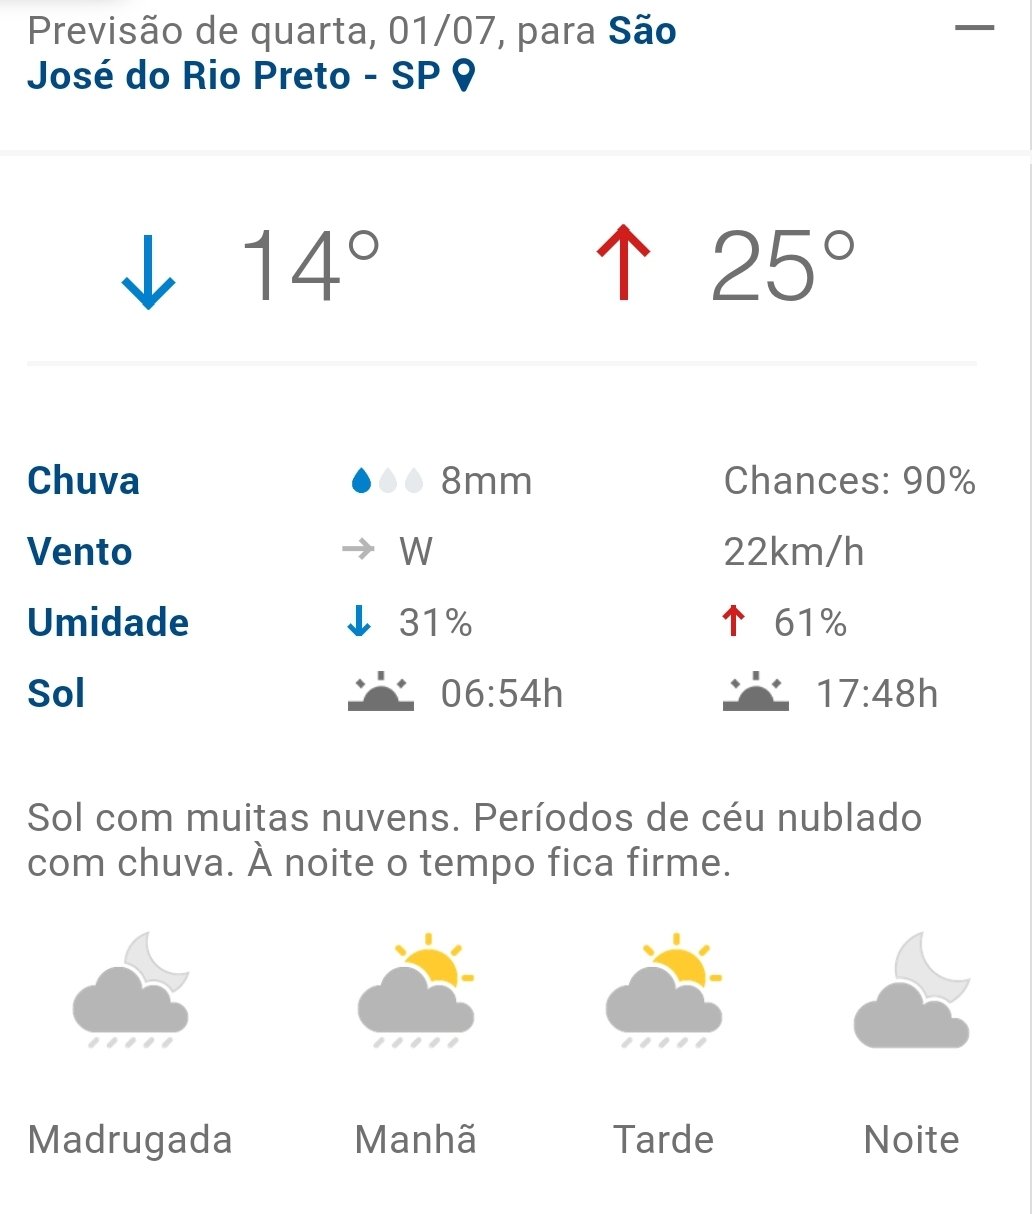Click the Sol row label
This screenshot has height=1214, width=1032.
point(56,693)
